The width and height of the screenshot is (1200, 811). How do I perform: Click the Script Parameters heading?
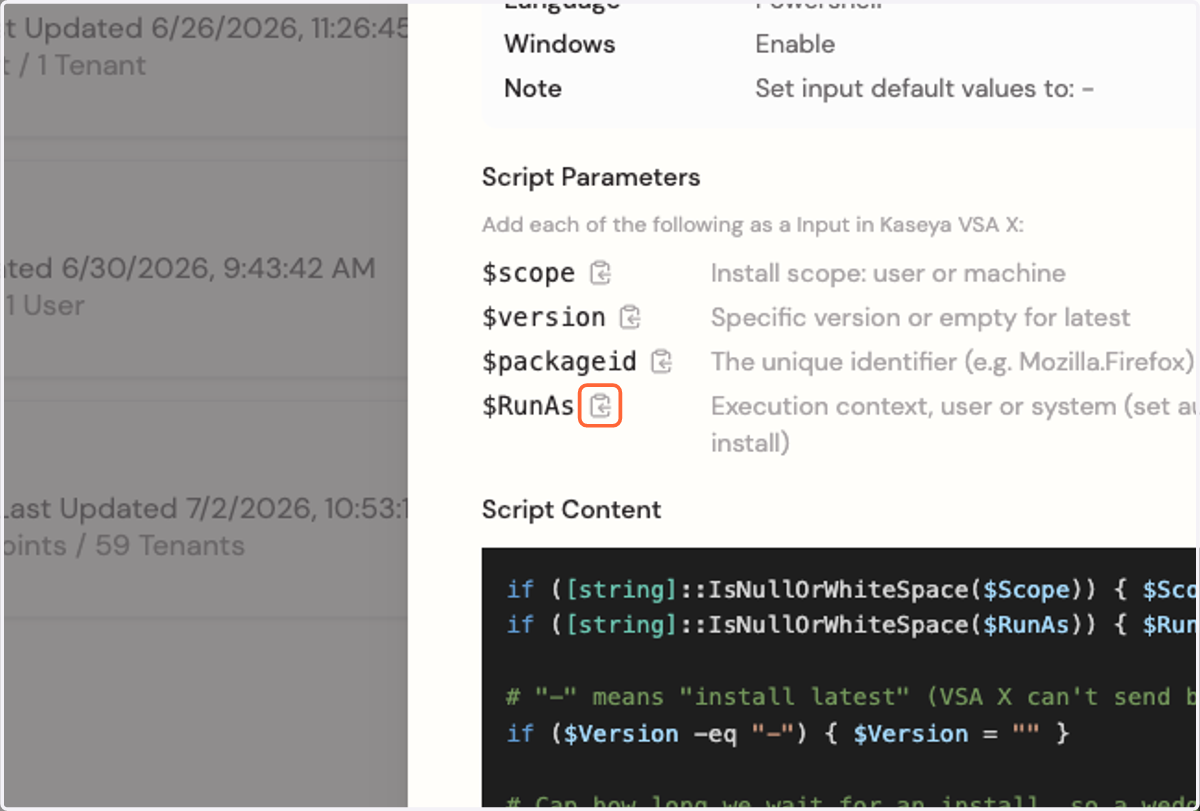click(591, 178)
